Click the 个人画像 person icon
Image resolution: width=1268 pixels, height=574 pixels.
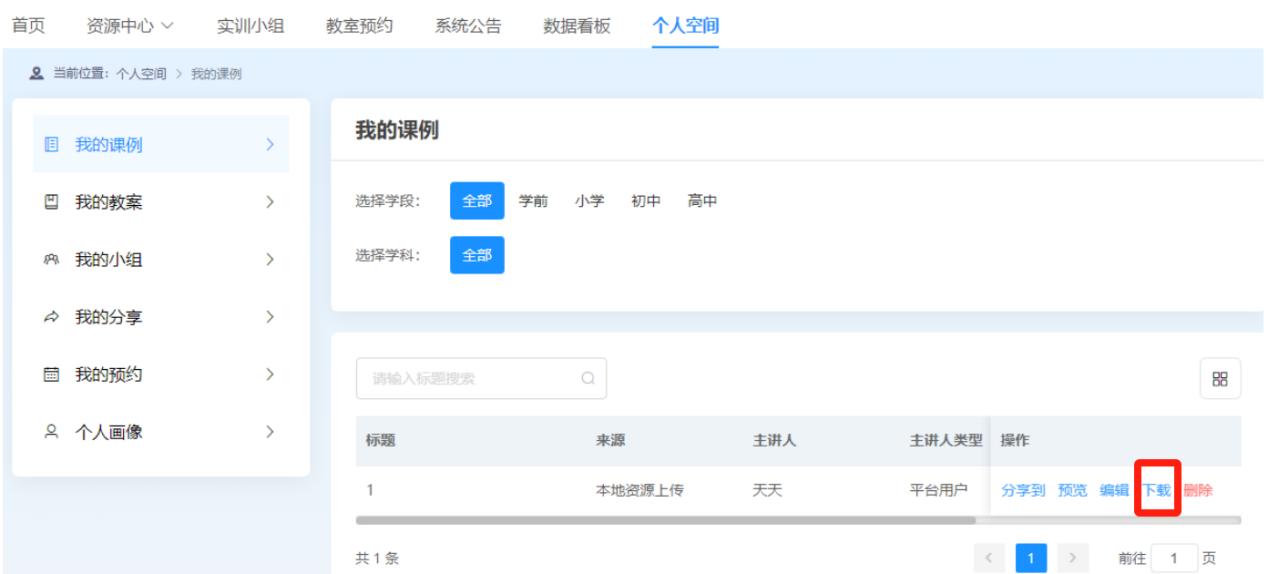52,432
